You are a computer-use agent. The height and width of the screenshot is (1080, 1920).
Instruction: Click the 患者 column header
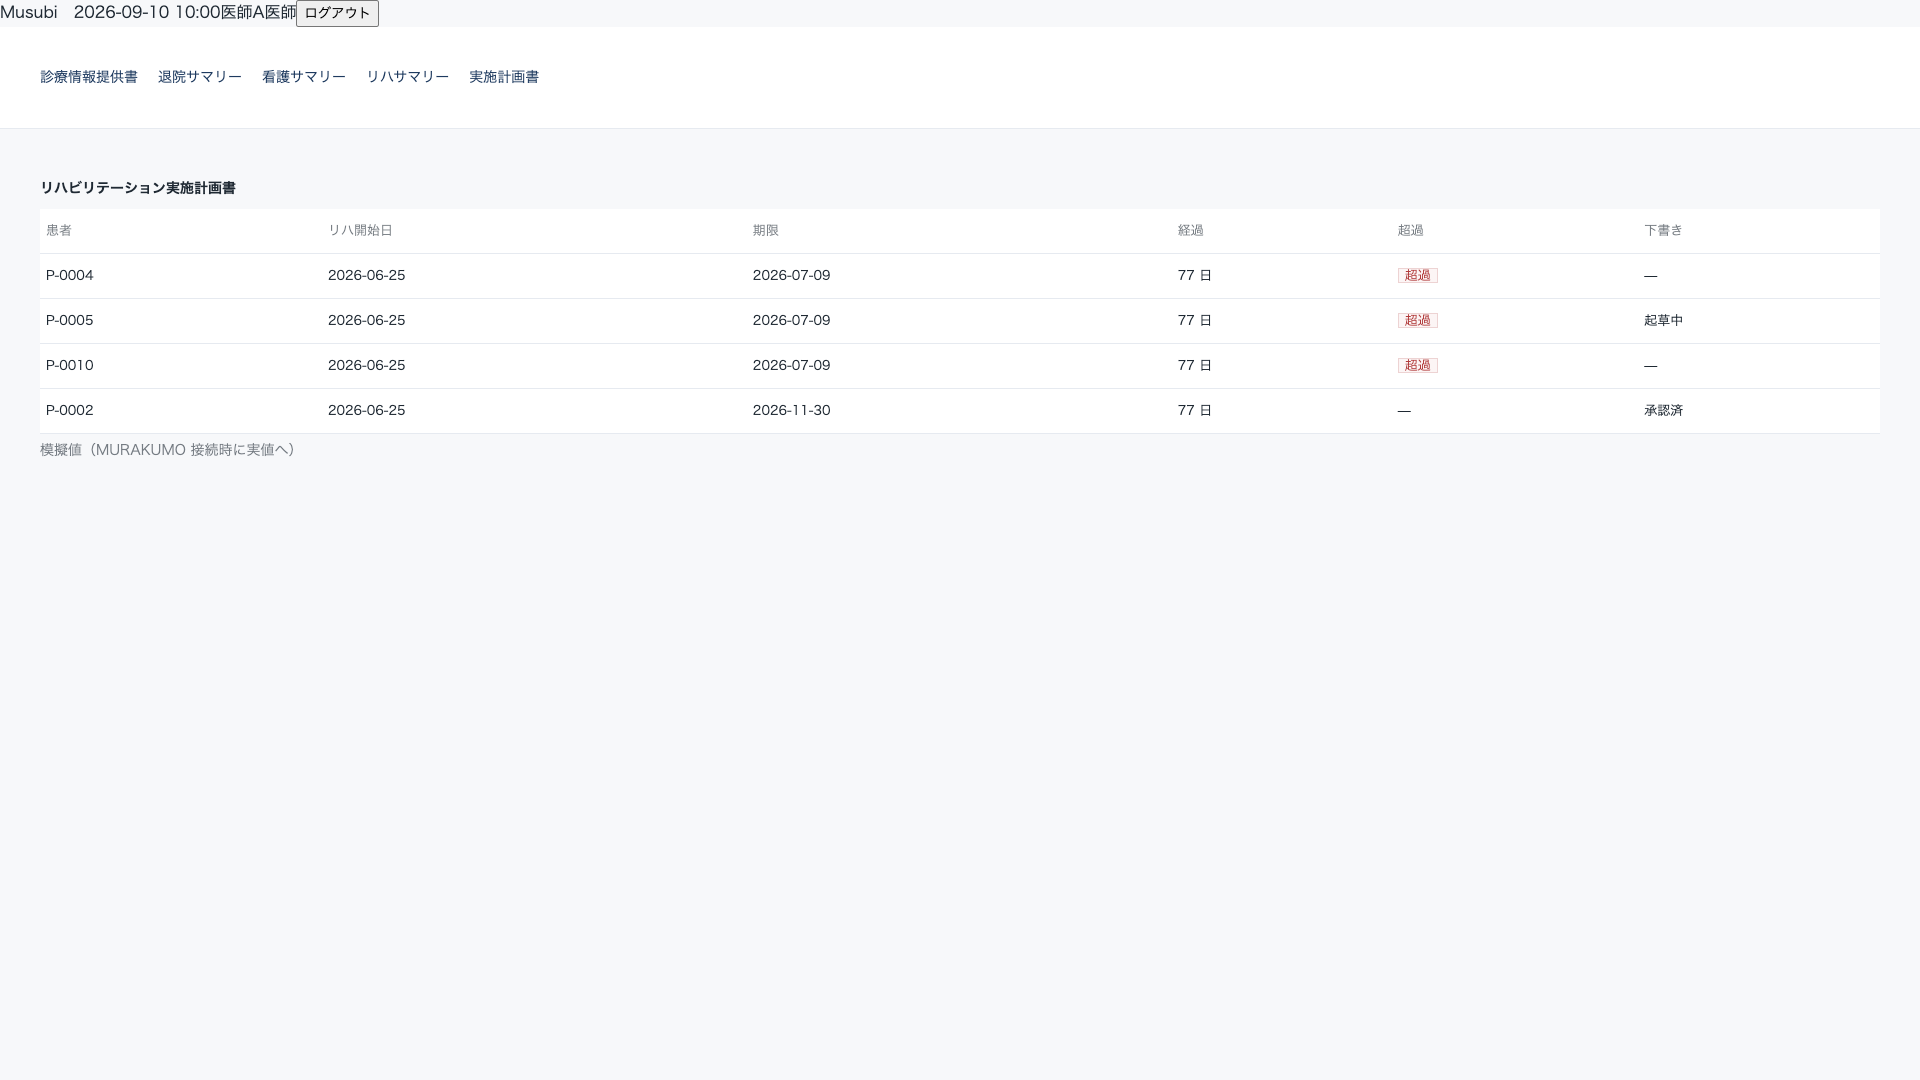click(59, 231)
